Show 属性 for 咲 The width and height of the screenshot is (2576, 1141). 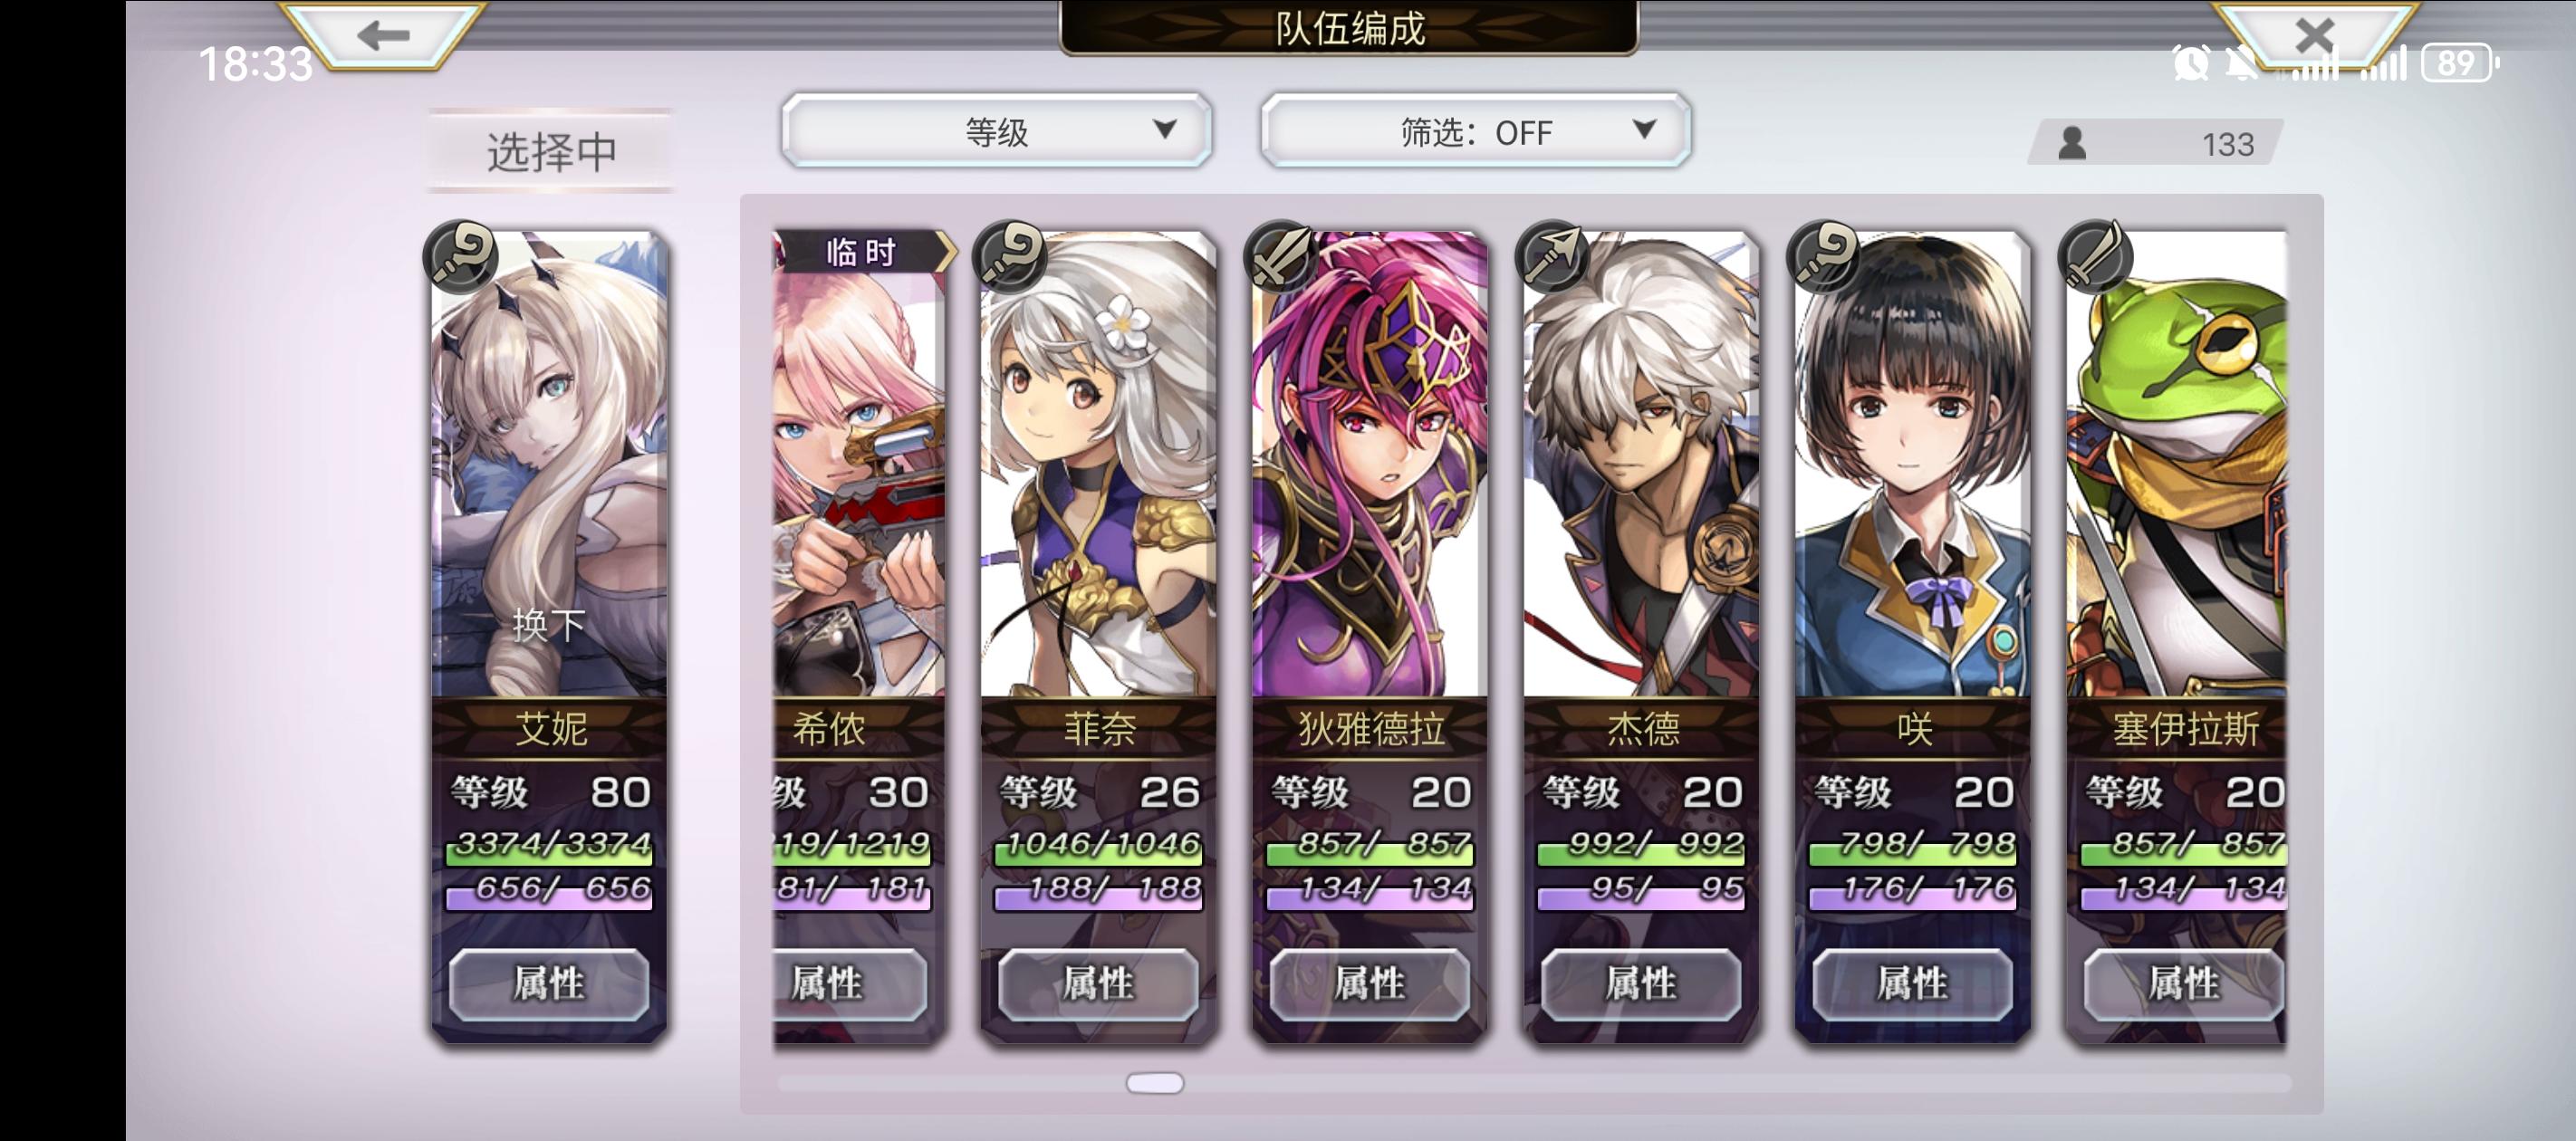pos(1913,983)
